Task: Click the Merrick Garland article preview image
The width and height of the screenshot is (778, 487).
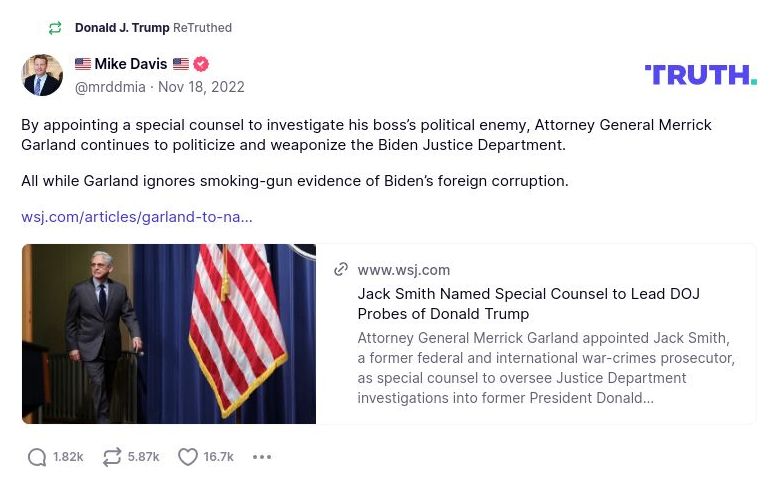Action: 169,334
